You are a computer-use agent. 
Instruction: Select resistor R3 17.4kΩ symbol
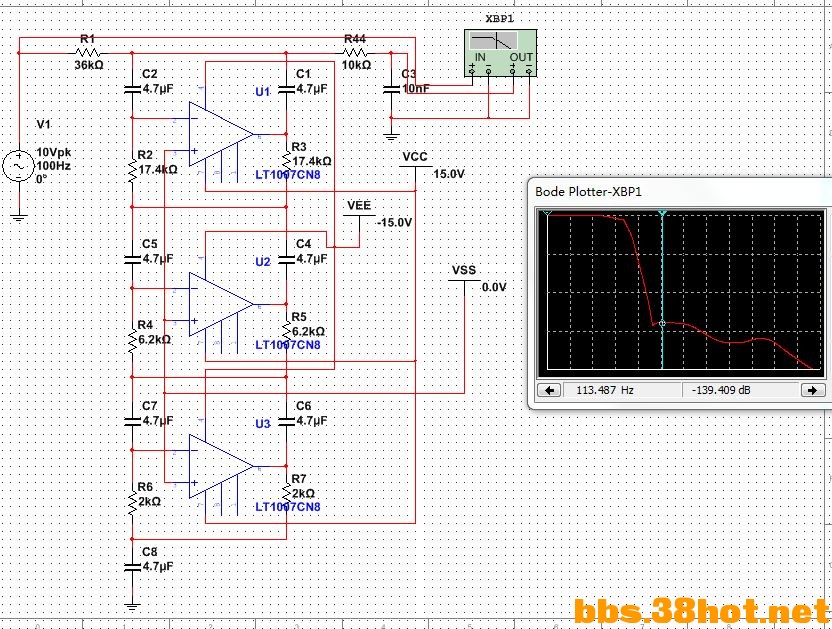coord(287,161)
